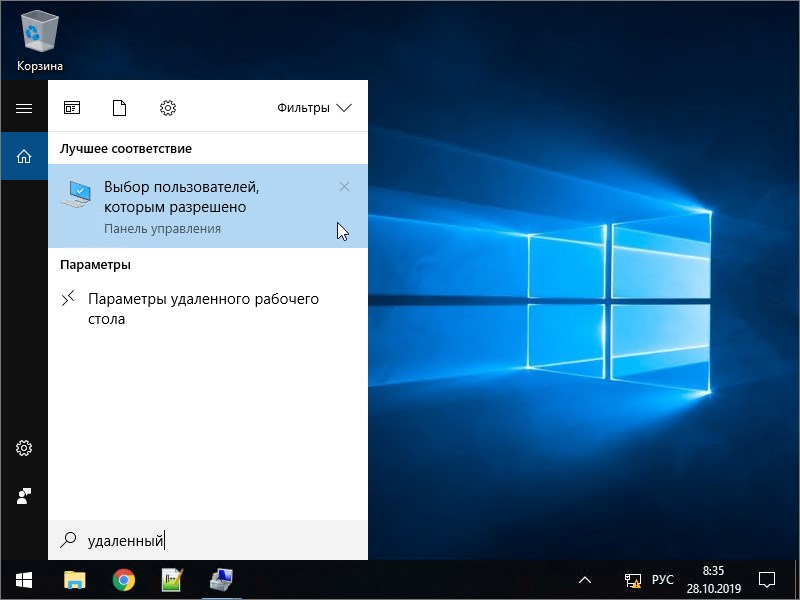
Task: Remove best match result with X button
Action: pyautogui.click(x=344, y=187)
